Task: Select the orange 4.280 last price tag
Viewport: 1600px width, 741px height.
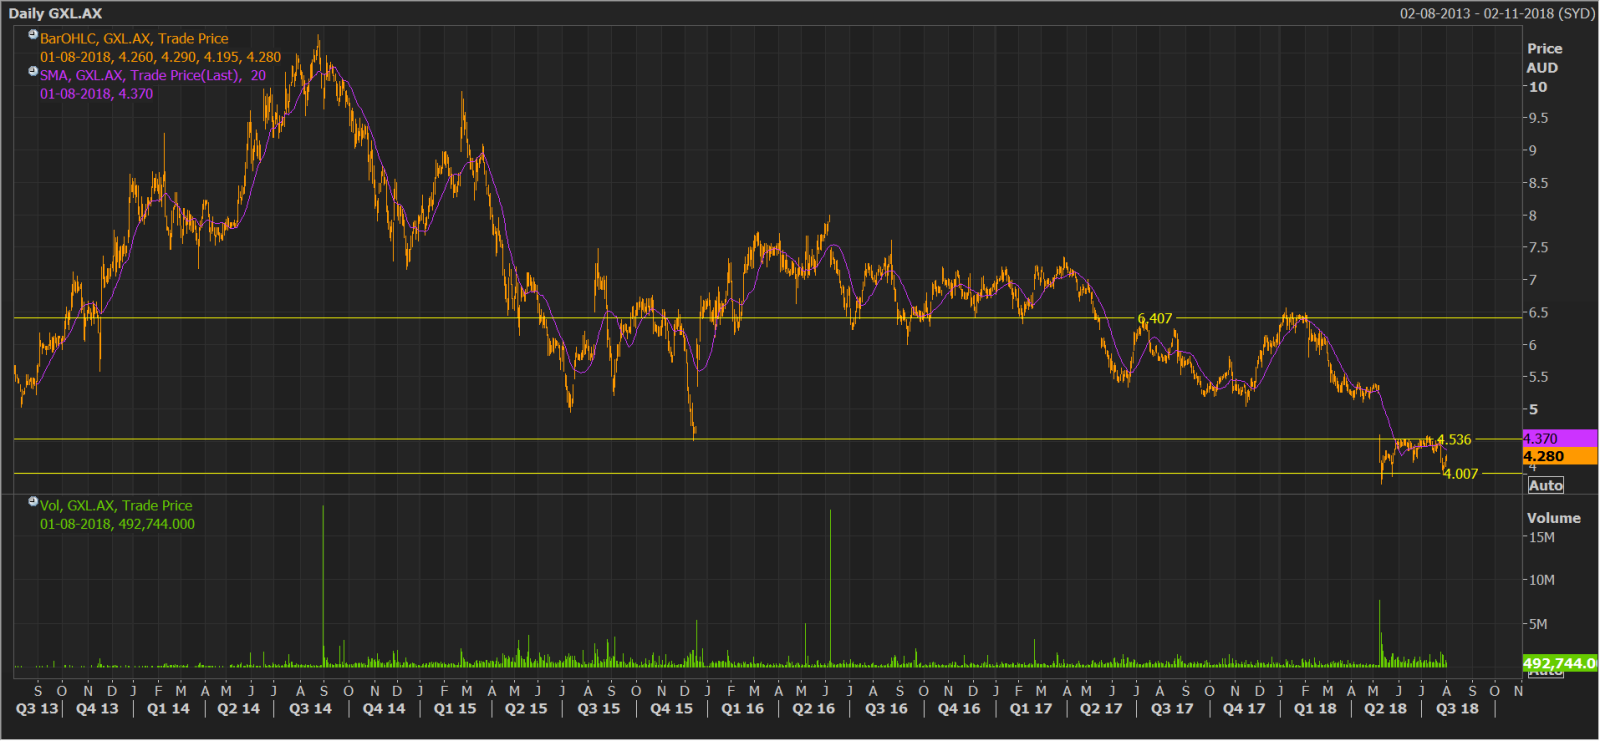Action: [1559, 456]
